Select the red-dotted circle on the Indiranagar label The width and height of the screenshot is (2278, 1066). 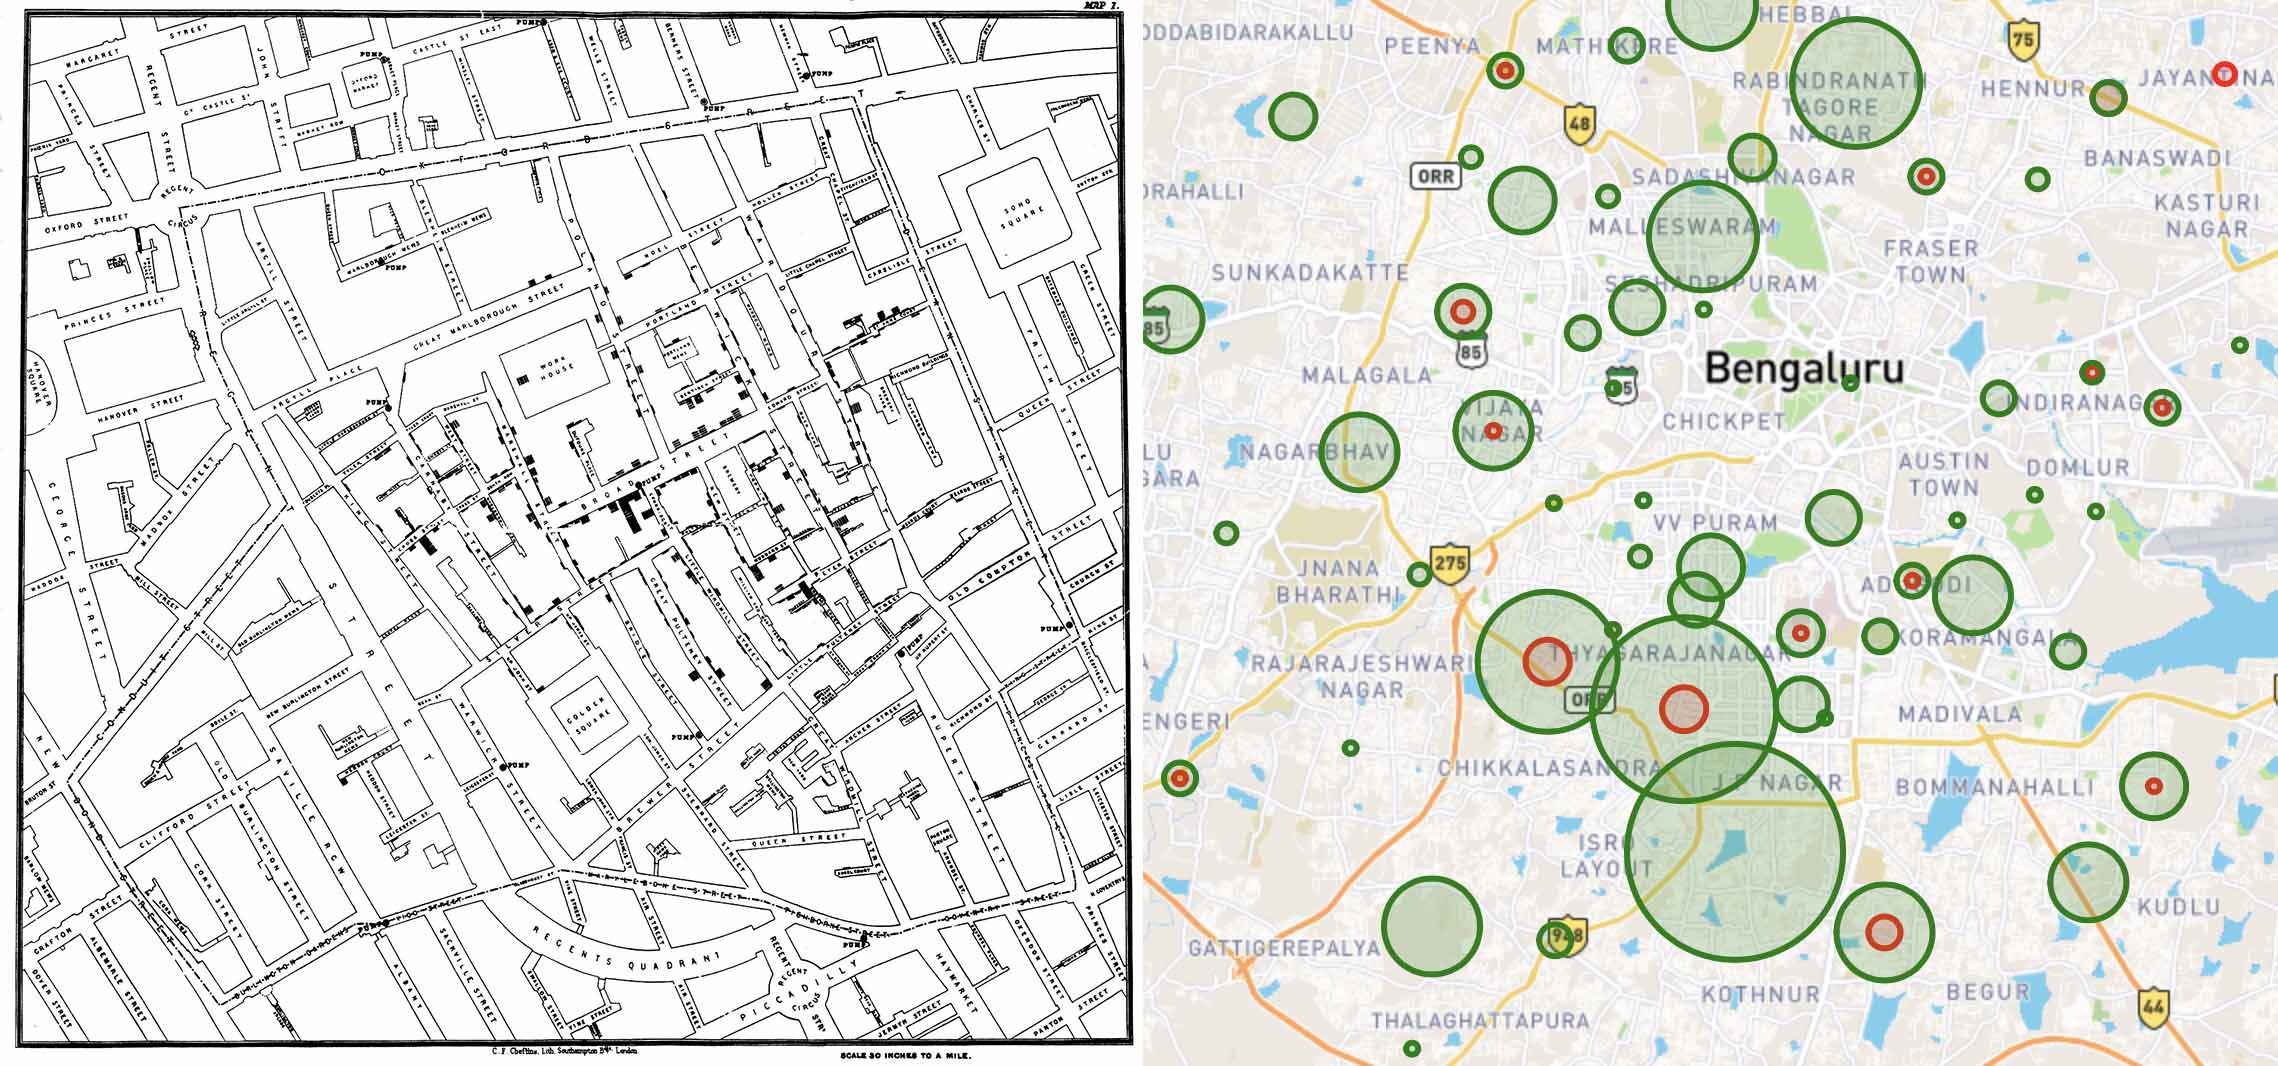(x=2162, y=408)
